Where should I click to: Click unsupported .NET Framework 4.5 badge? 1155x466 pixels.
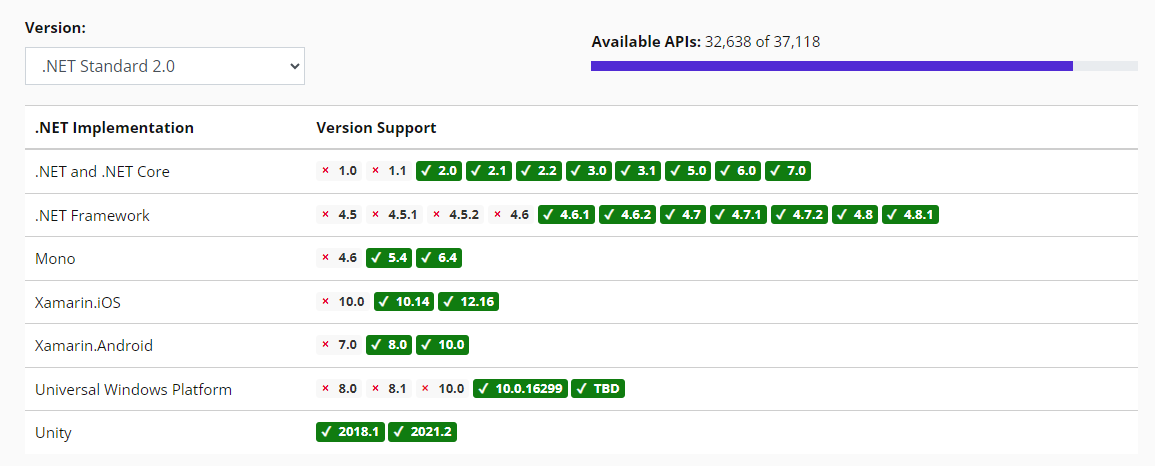pos(339,215)
